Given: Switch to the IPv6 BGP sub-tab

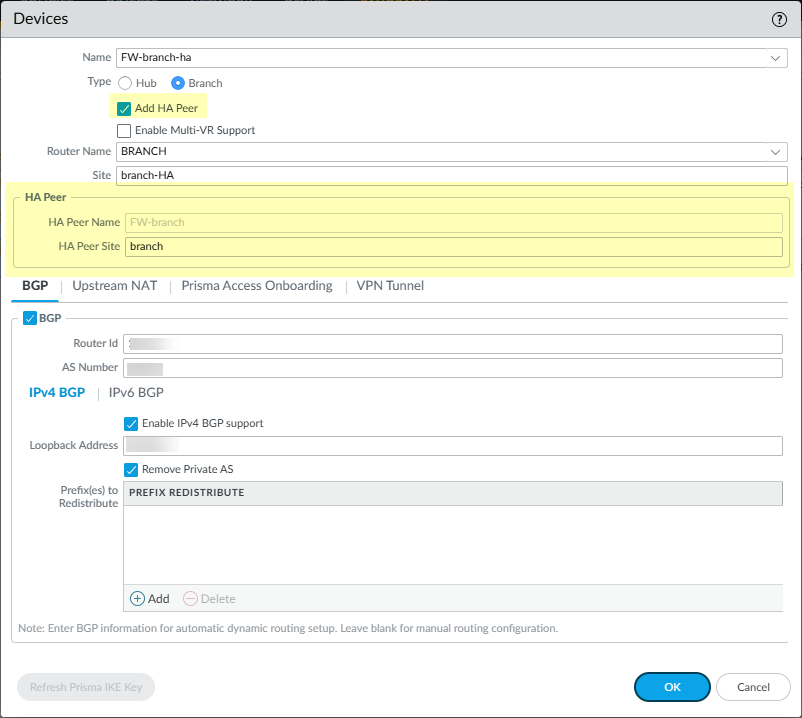Looking at the screenshot, I should tap(136, 393).
